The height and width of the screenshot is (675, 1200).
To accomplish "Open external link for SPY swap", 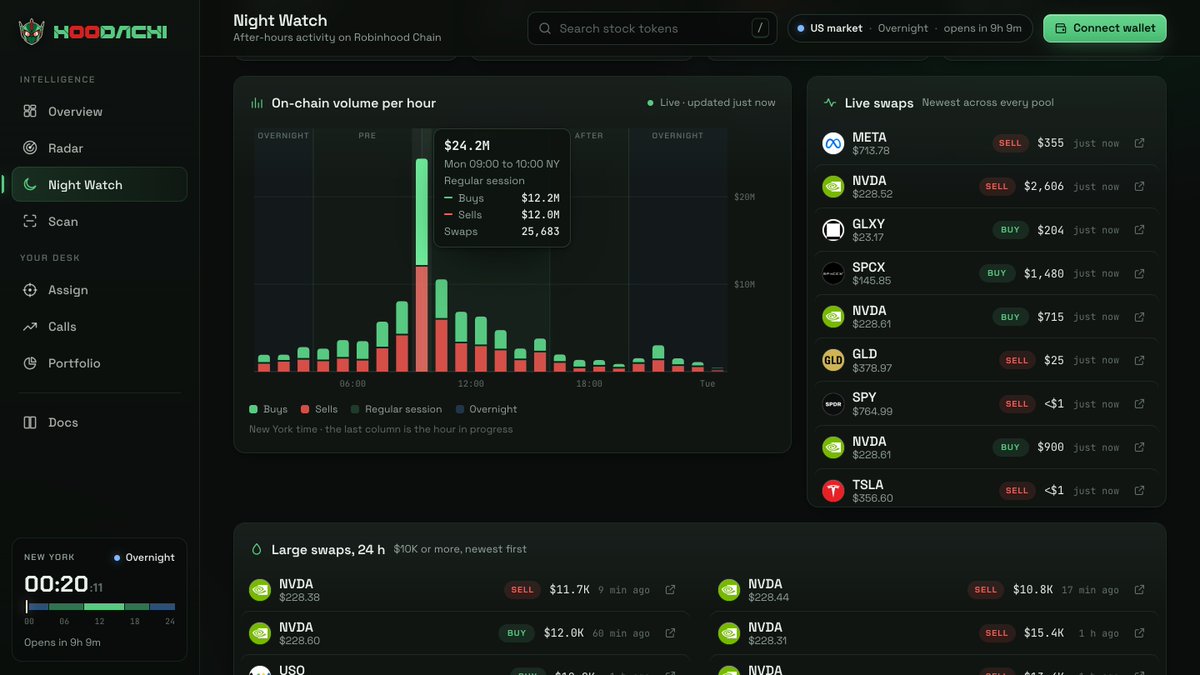I will pyautogui.click(x=1139, y=404).
